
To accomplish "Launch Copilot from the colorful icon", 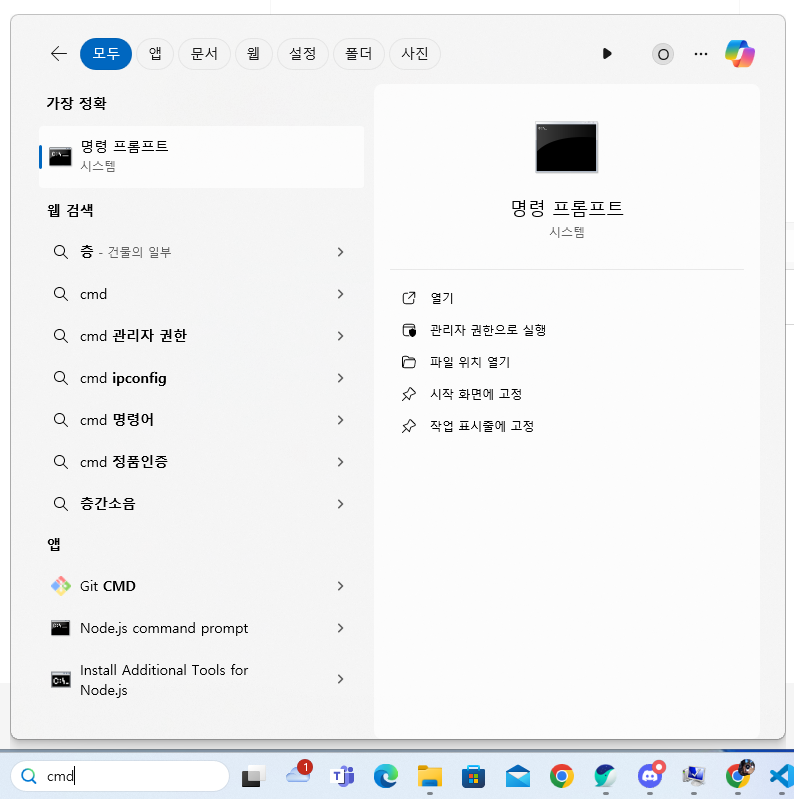I will (740, 54).
